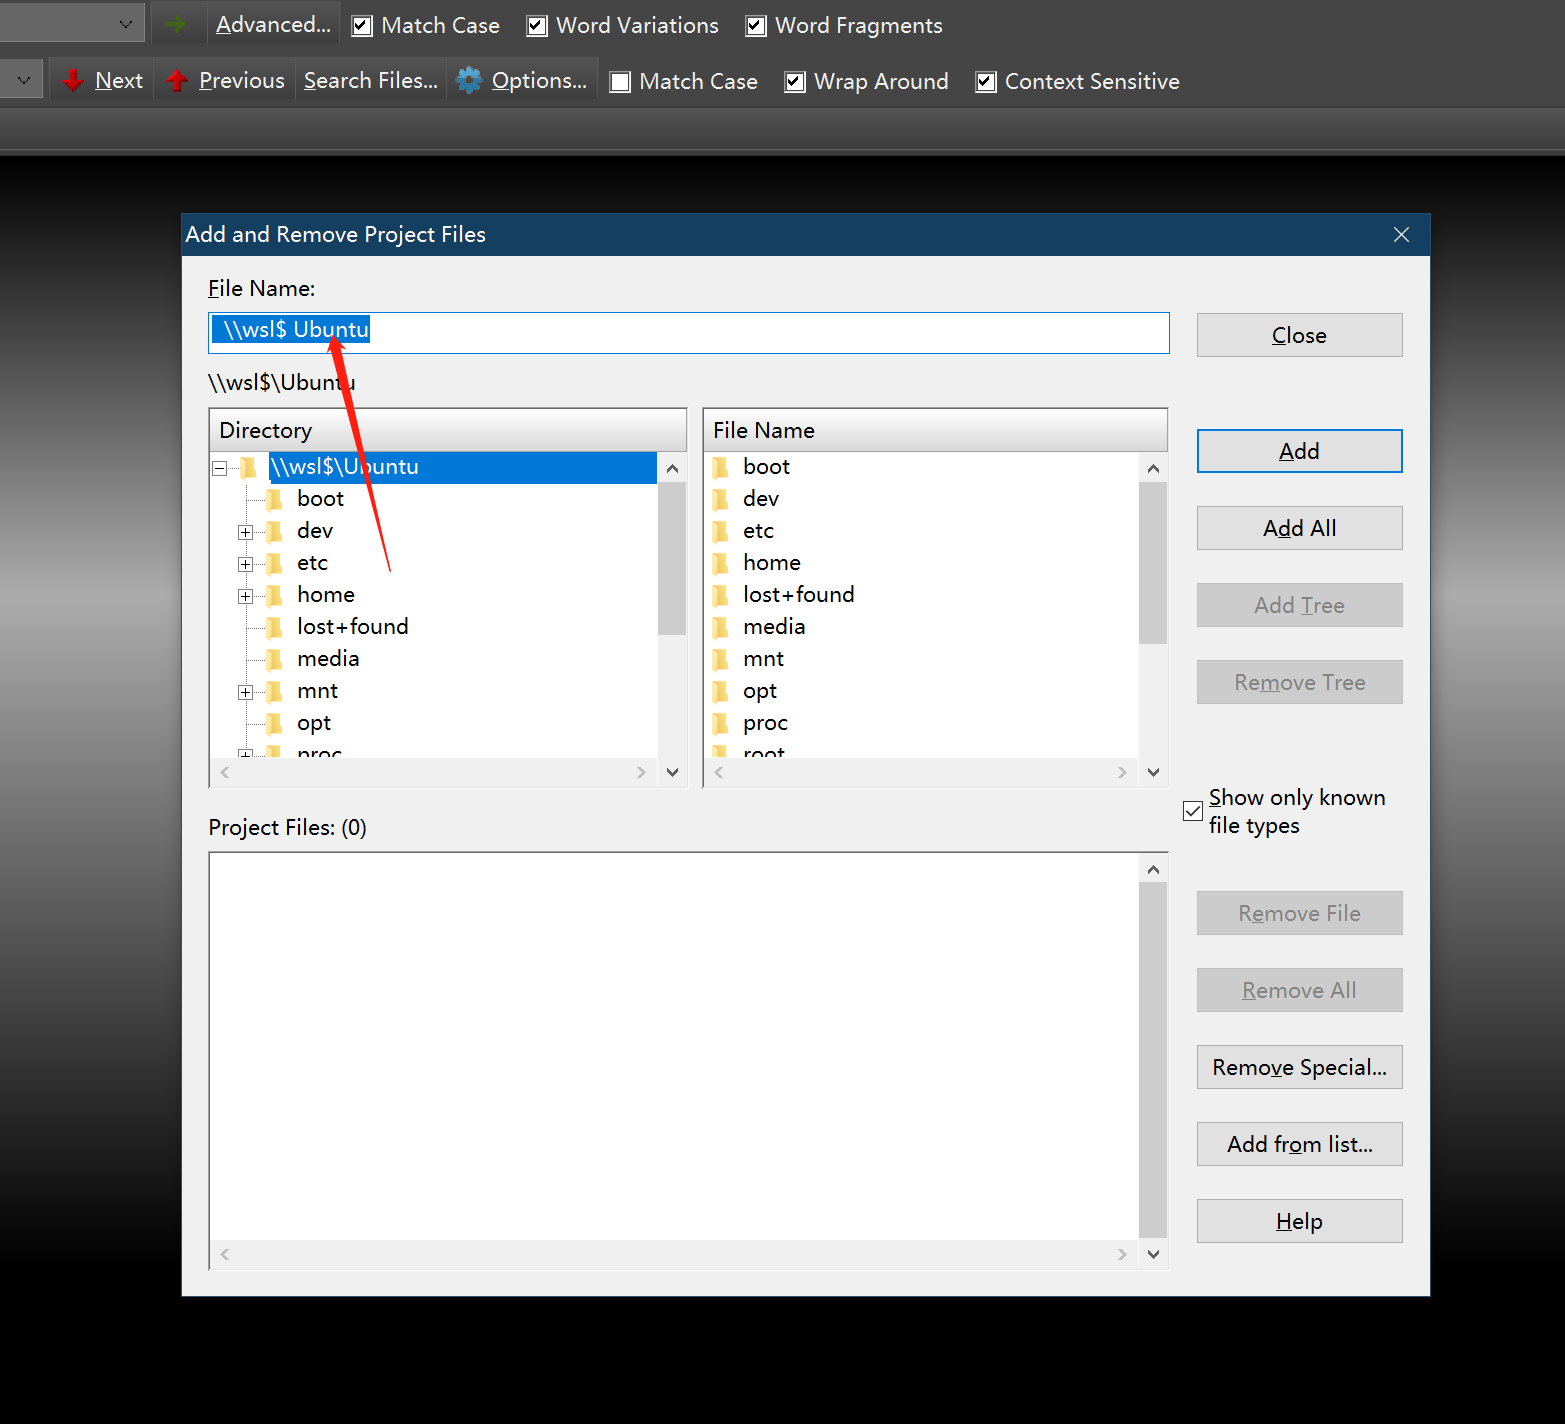
Task: Click the Next red down-arrow icon
Action: [x=71, y=80]
